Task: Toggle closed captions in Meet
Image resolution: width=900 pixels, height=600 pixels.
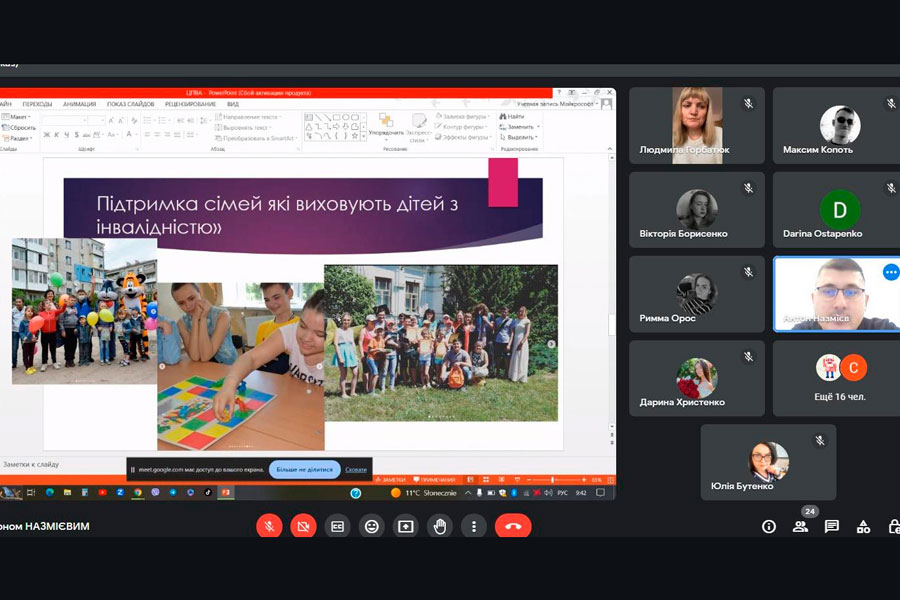Action: pos(337,526)
